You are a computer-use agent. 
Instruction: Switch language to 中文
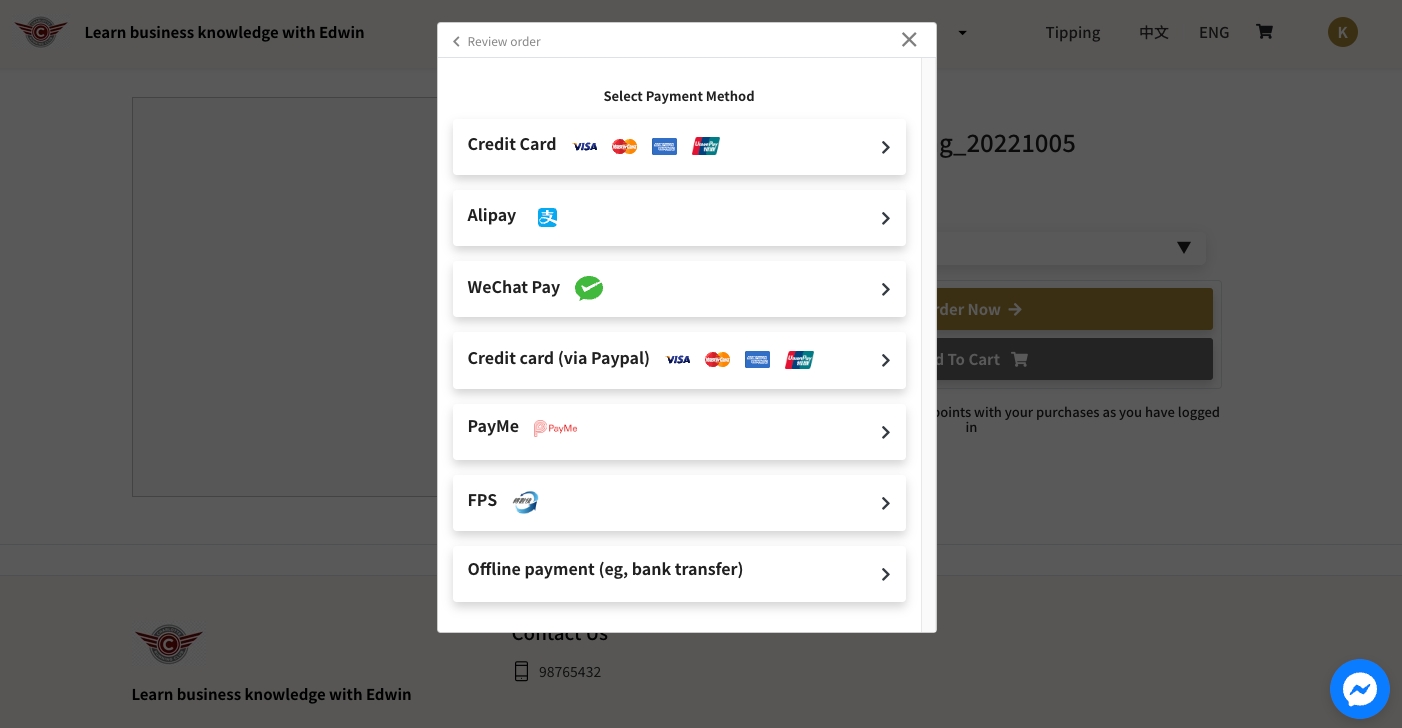tap(1153, 32)
